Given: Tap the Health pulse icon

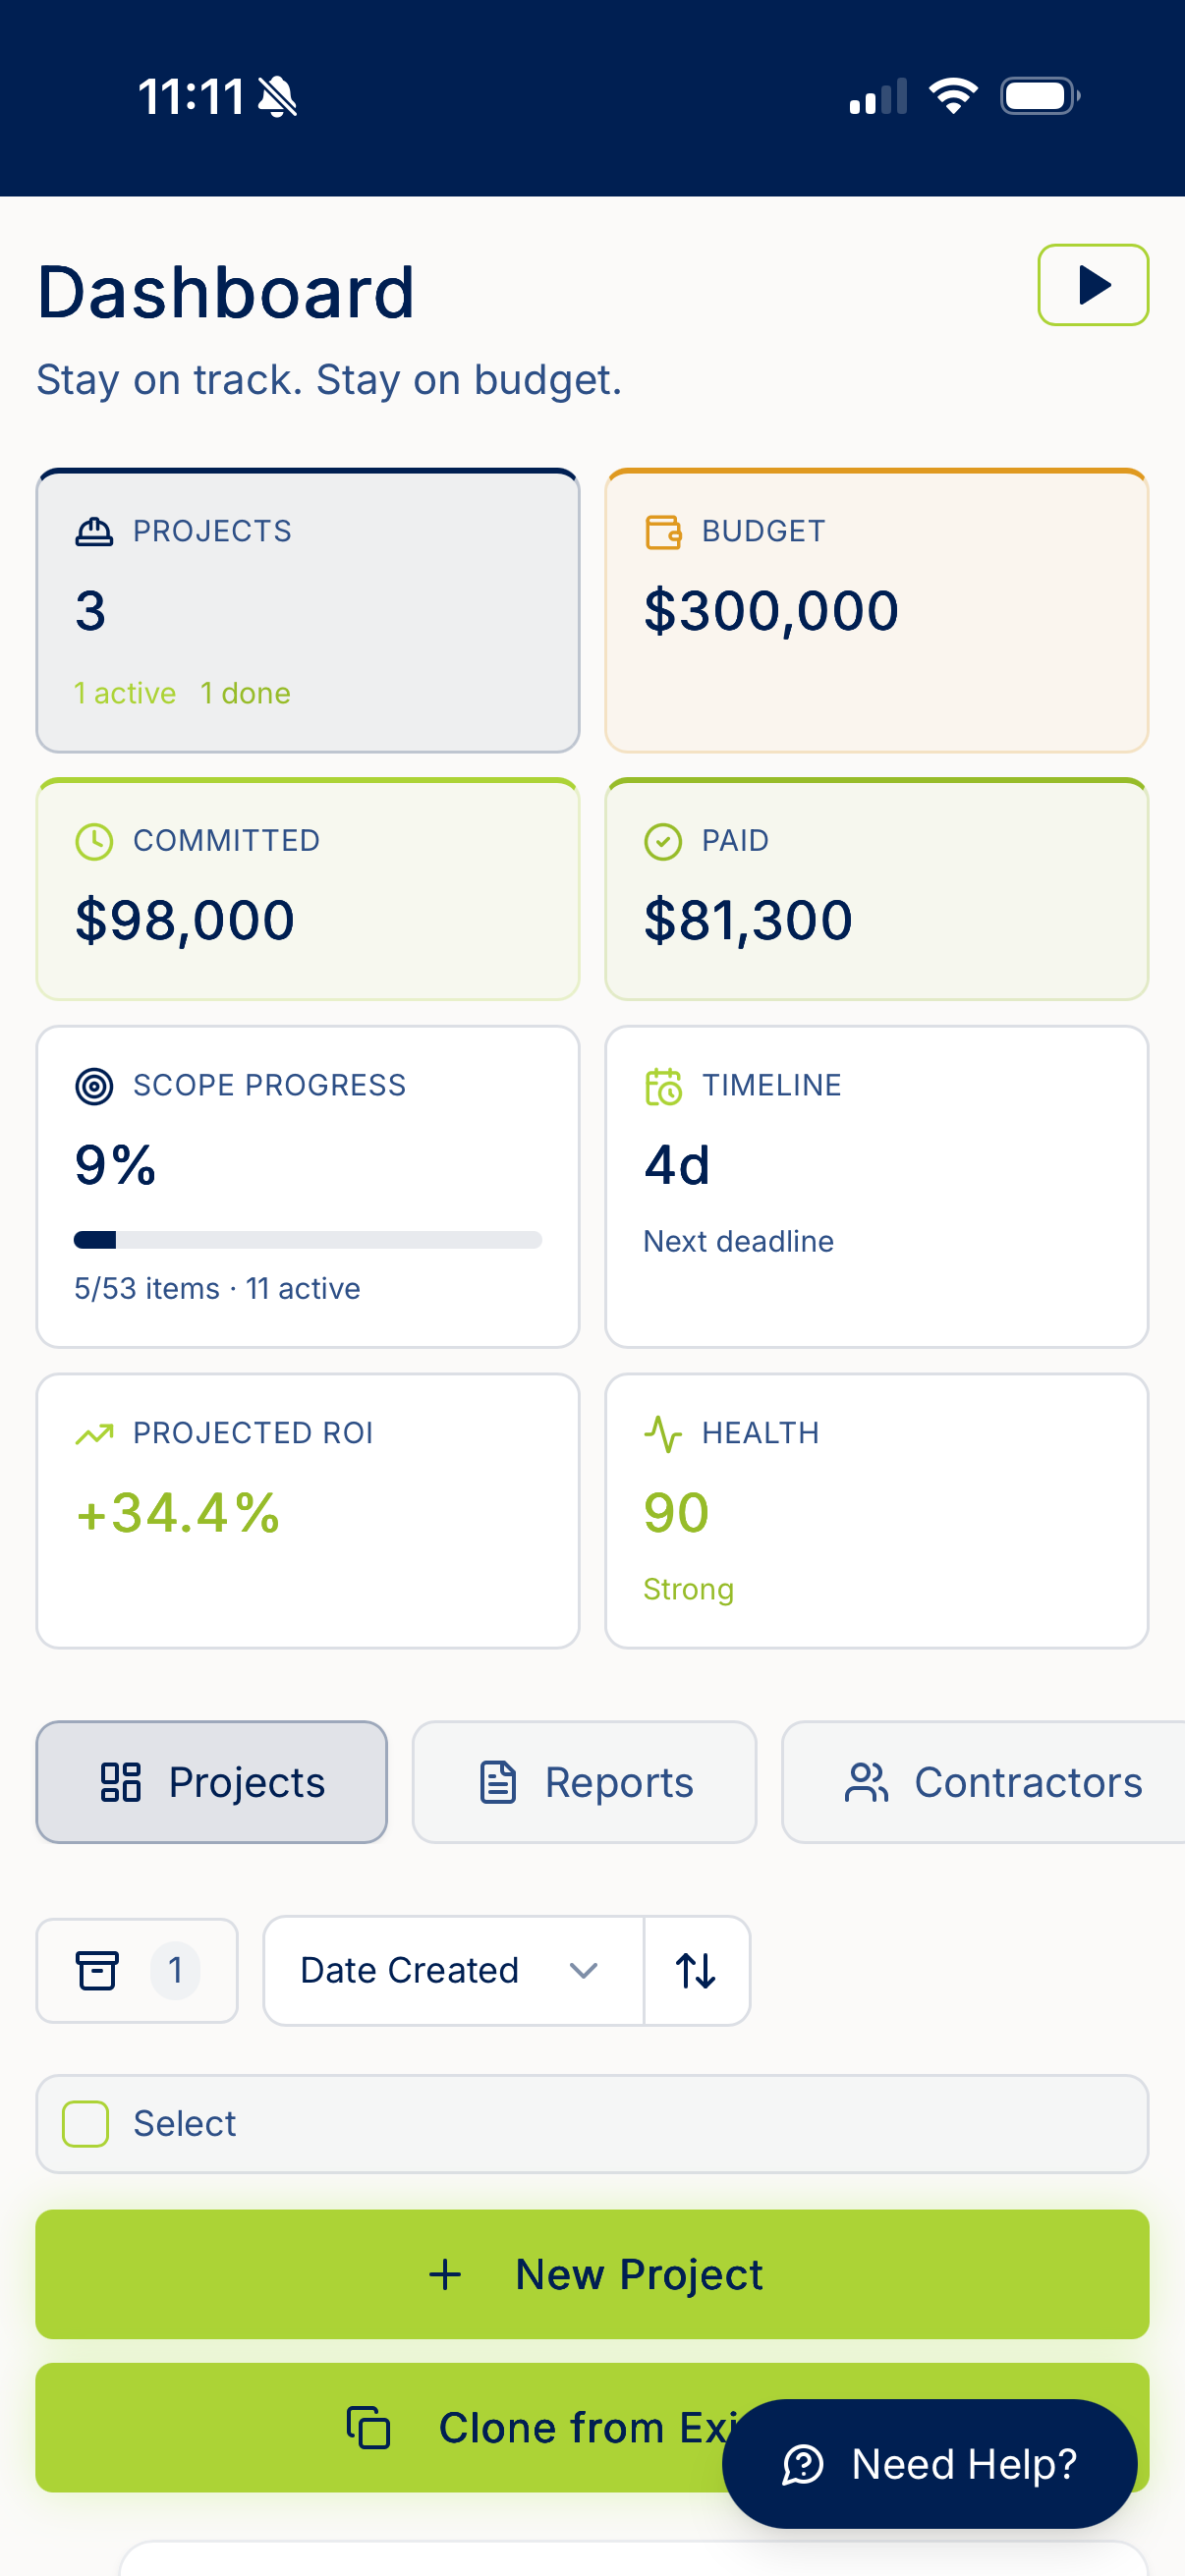Looking at the screenshot, I should coord(663,1433).
